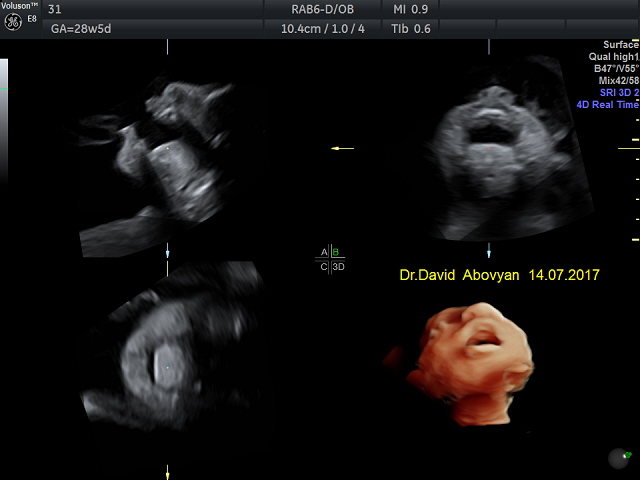The width and height of the screenshot is (640, 480).
Task: Click the yellow arrow marker below plane C
Action: (x=167, y=472)
